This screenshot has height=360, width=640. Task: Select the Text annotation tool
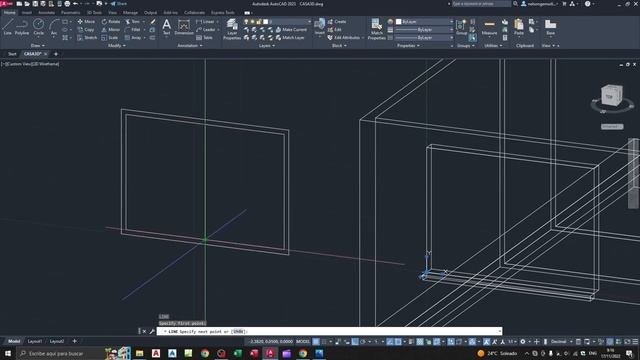coord(166,27)
